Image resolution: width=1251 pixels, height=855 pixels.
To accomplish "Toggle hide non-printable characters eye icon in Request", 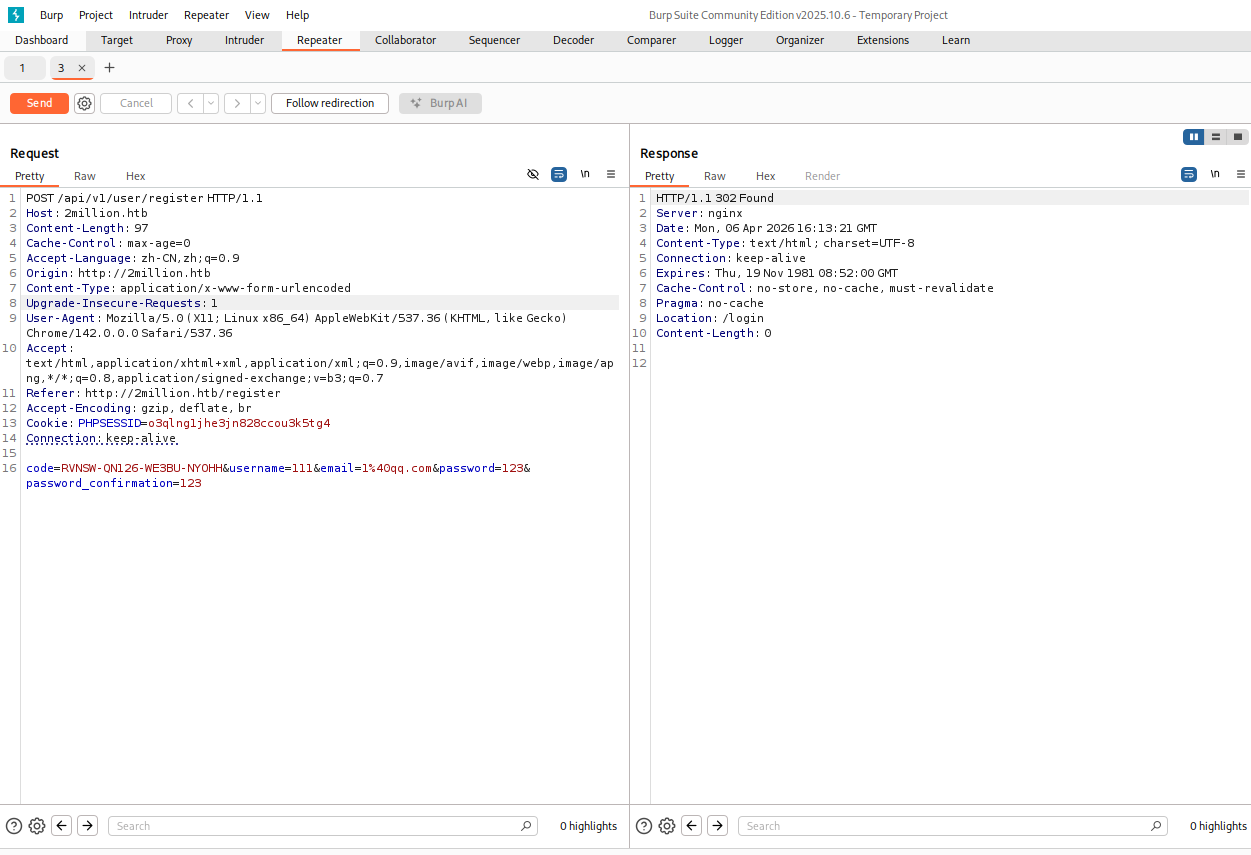I will coord(533,174).
